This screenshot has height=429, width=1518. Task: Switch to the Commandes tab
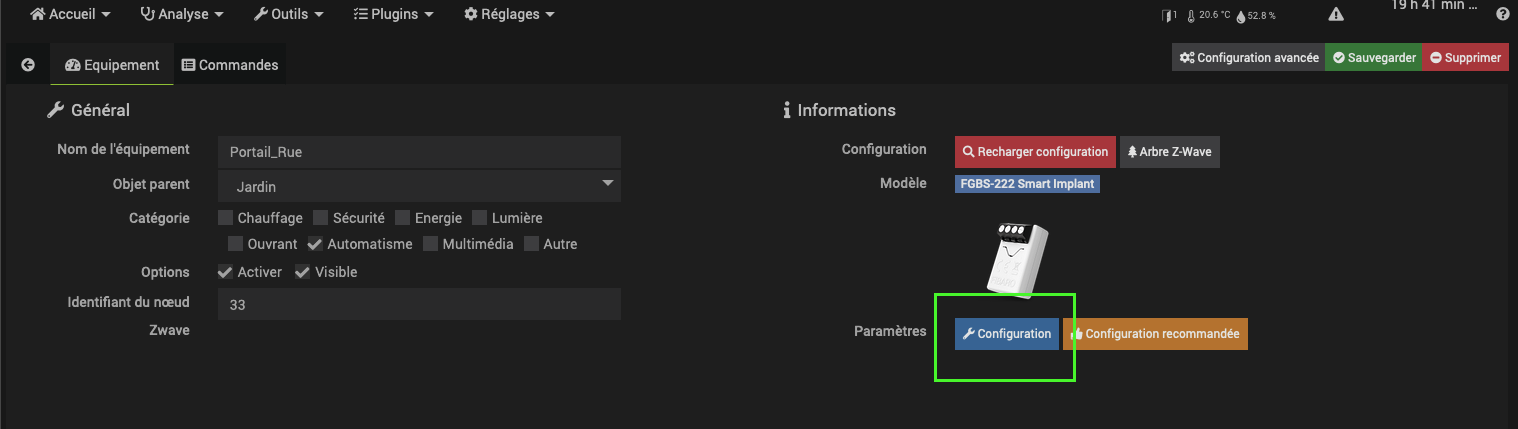[230, 65]
